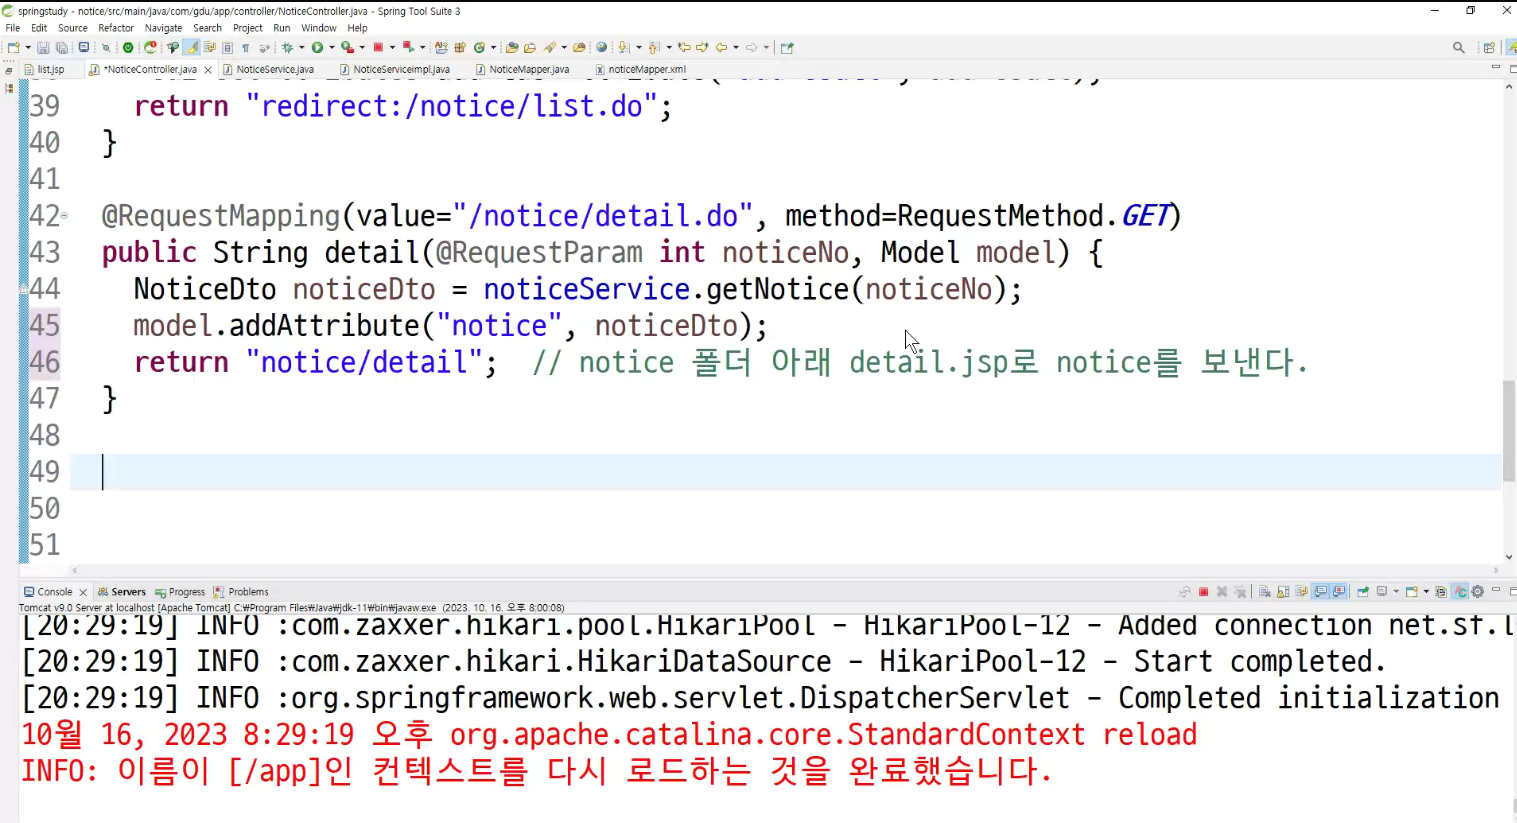The width and height of the screenshot is (1517, 823).
Task: Expand the Run configurations dropdown
Action: [332, 47]
